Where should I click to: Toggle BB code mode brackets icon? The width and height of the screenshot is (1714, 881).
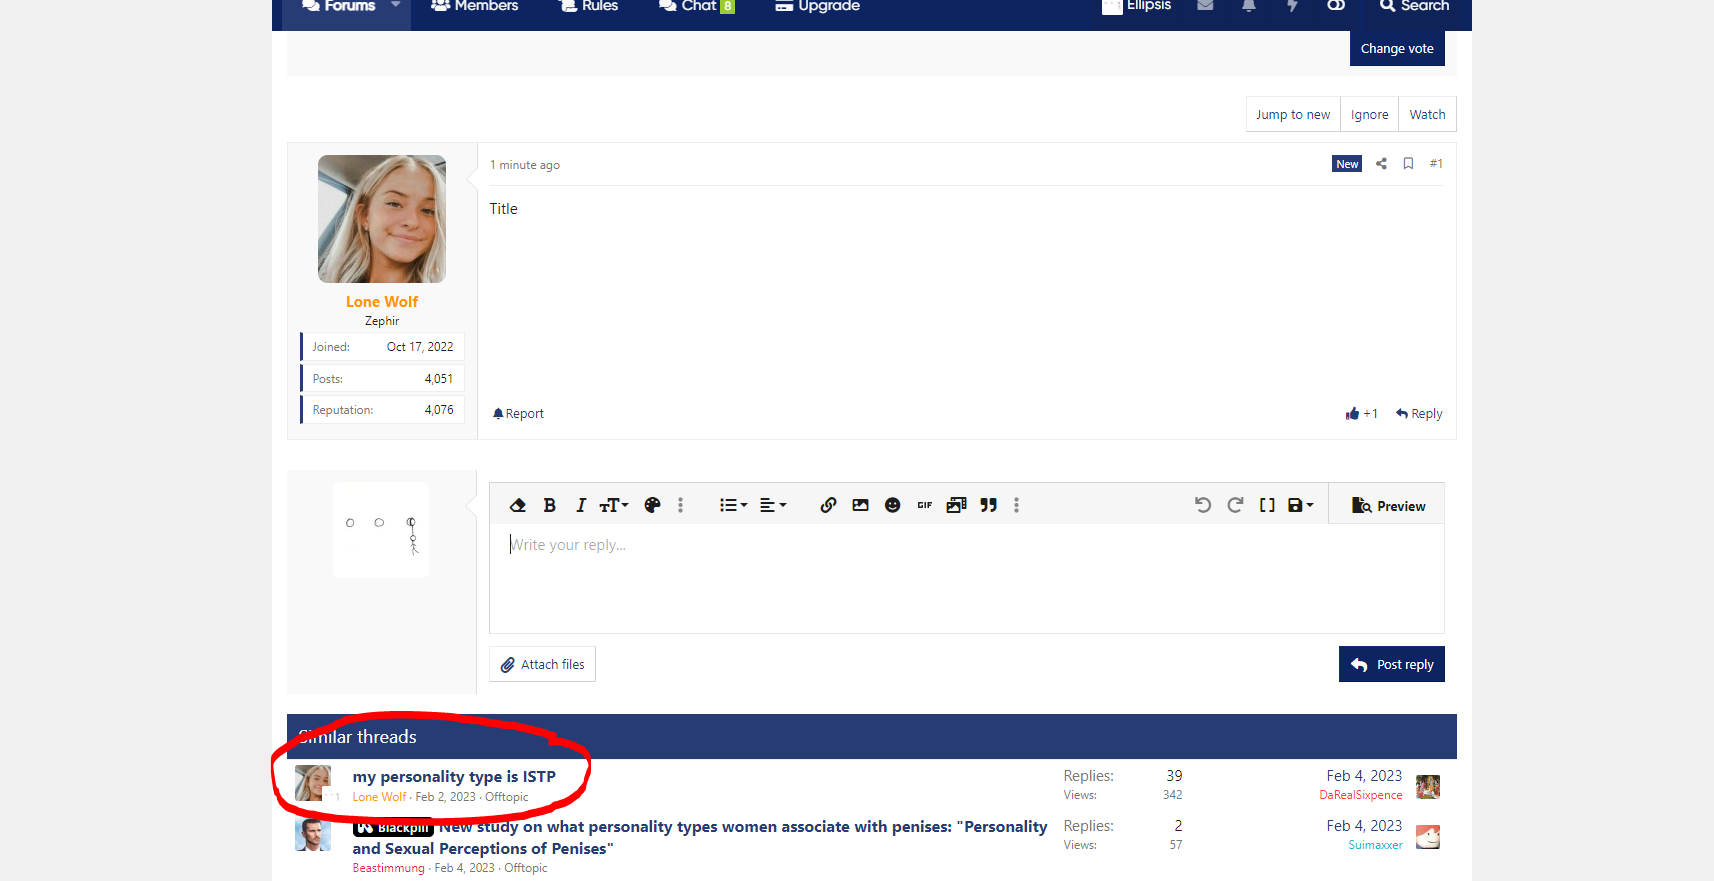coord(1267,505)
